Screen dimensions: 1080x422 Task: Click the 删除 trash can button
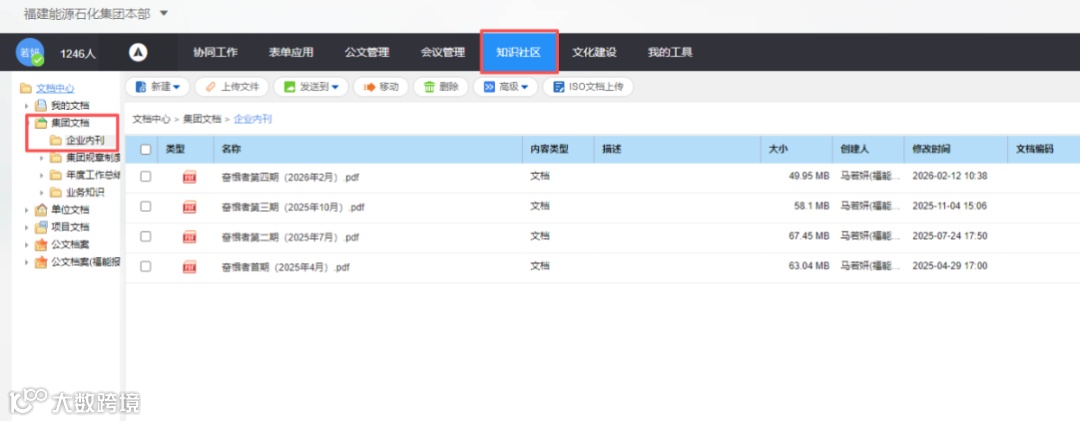click(441, 87)
